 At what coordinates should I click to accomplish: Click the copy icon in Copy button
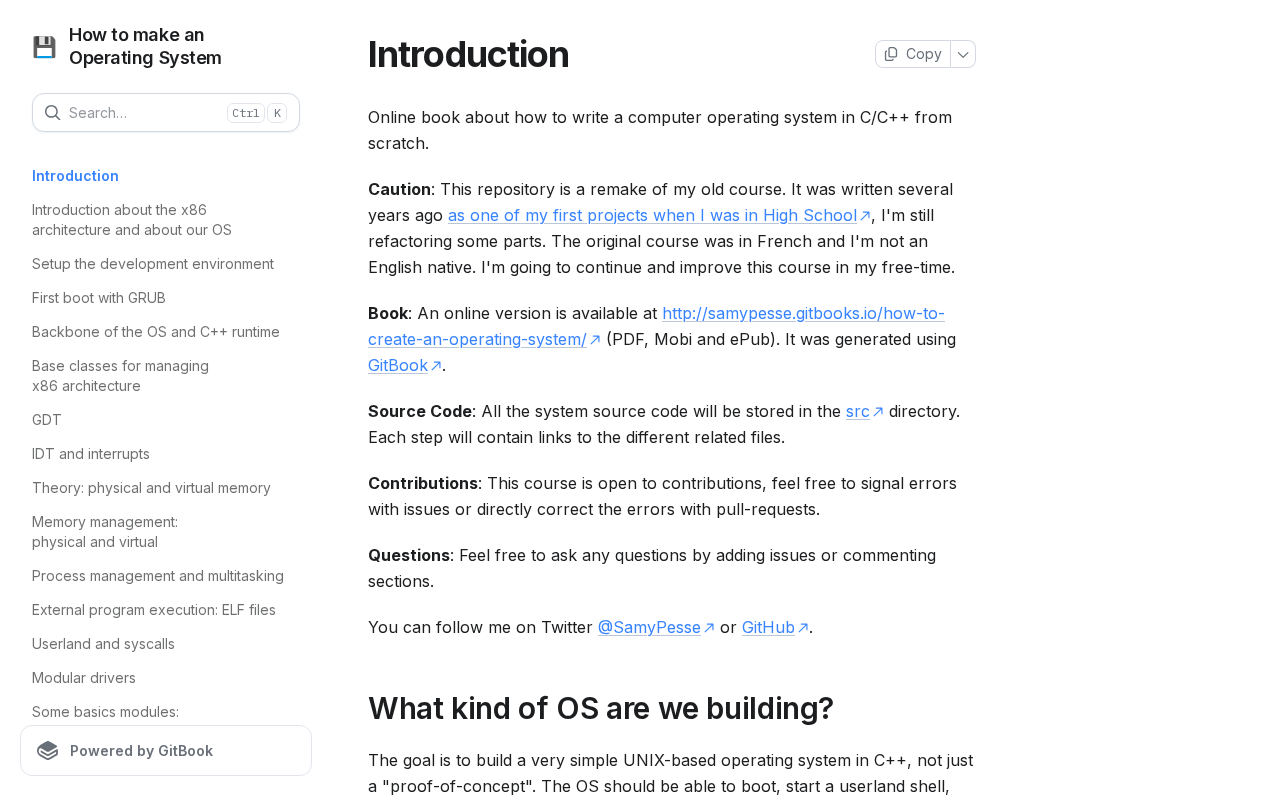(x=891, y=54)
